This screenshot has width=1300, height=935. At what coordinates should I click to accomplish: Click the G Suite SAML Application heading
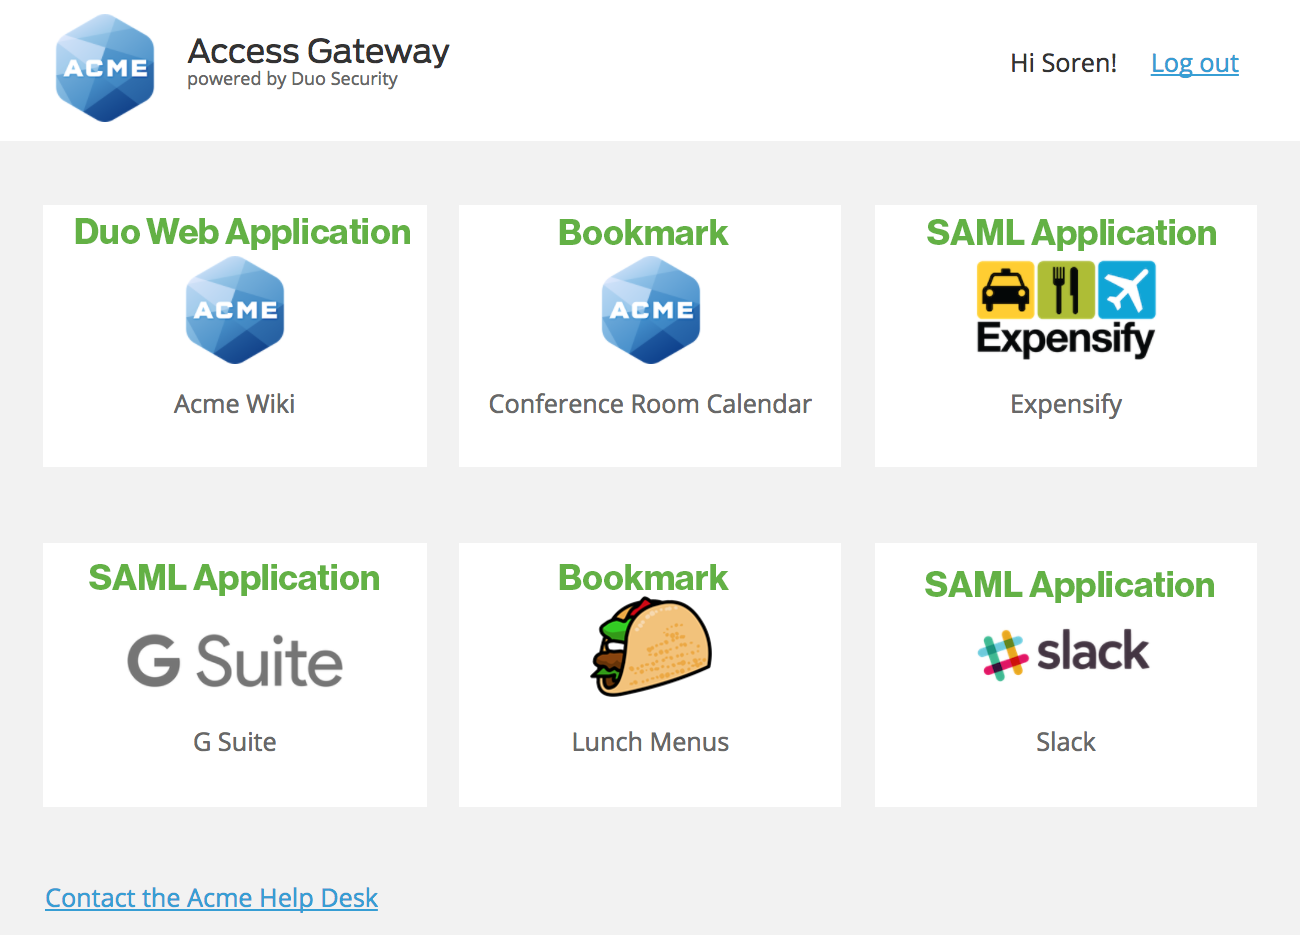(x=235, y=577)
